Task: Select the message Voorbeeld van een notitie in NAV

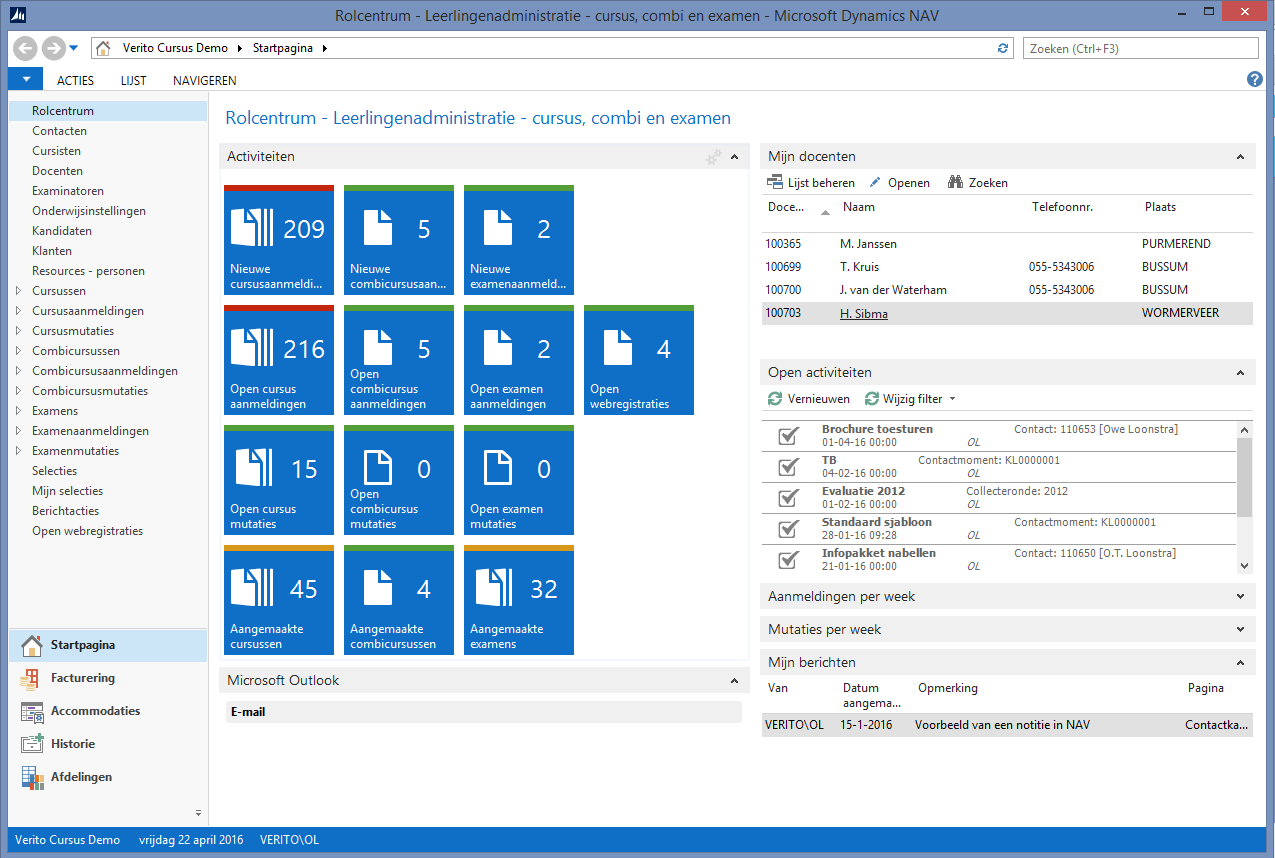Action: [1006, 725]
